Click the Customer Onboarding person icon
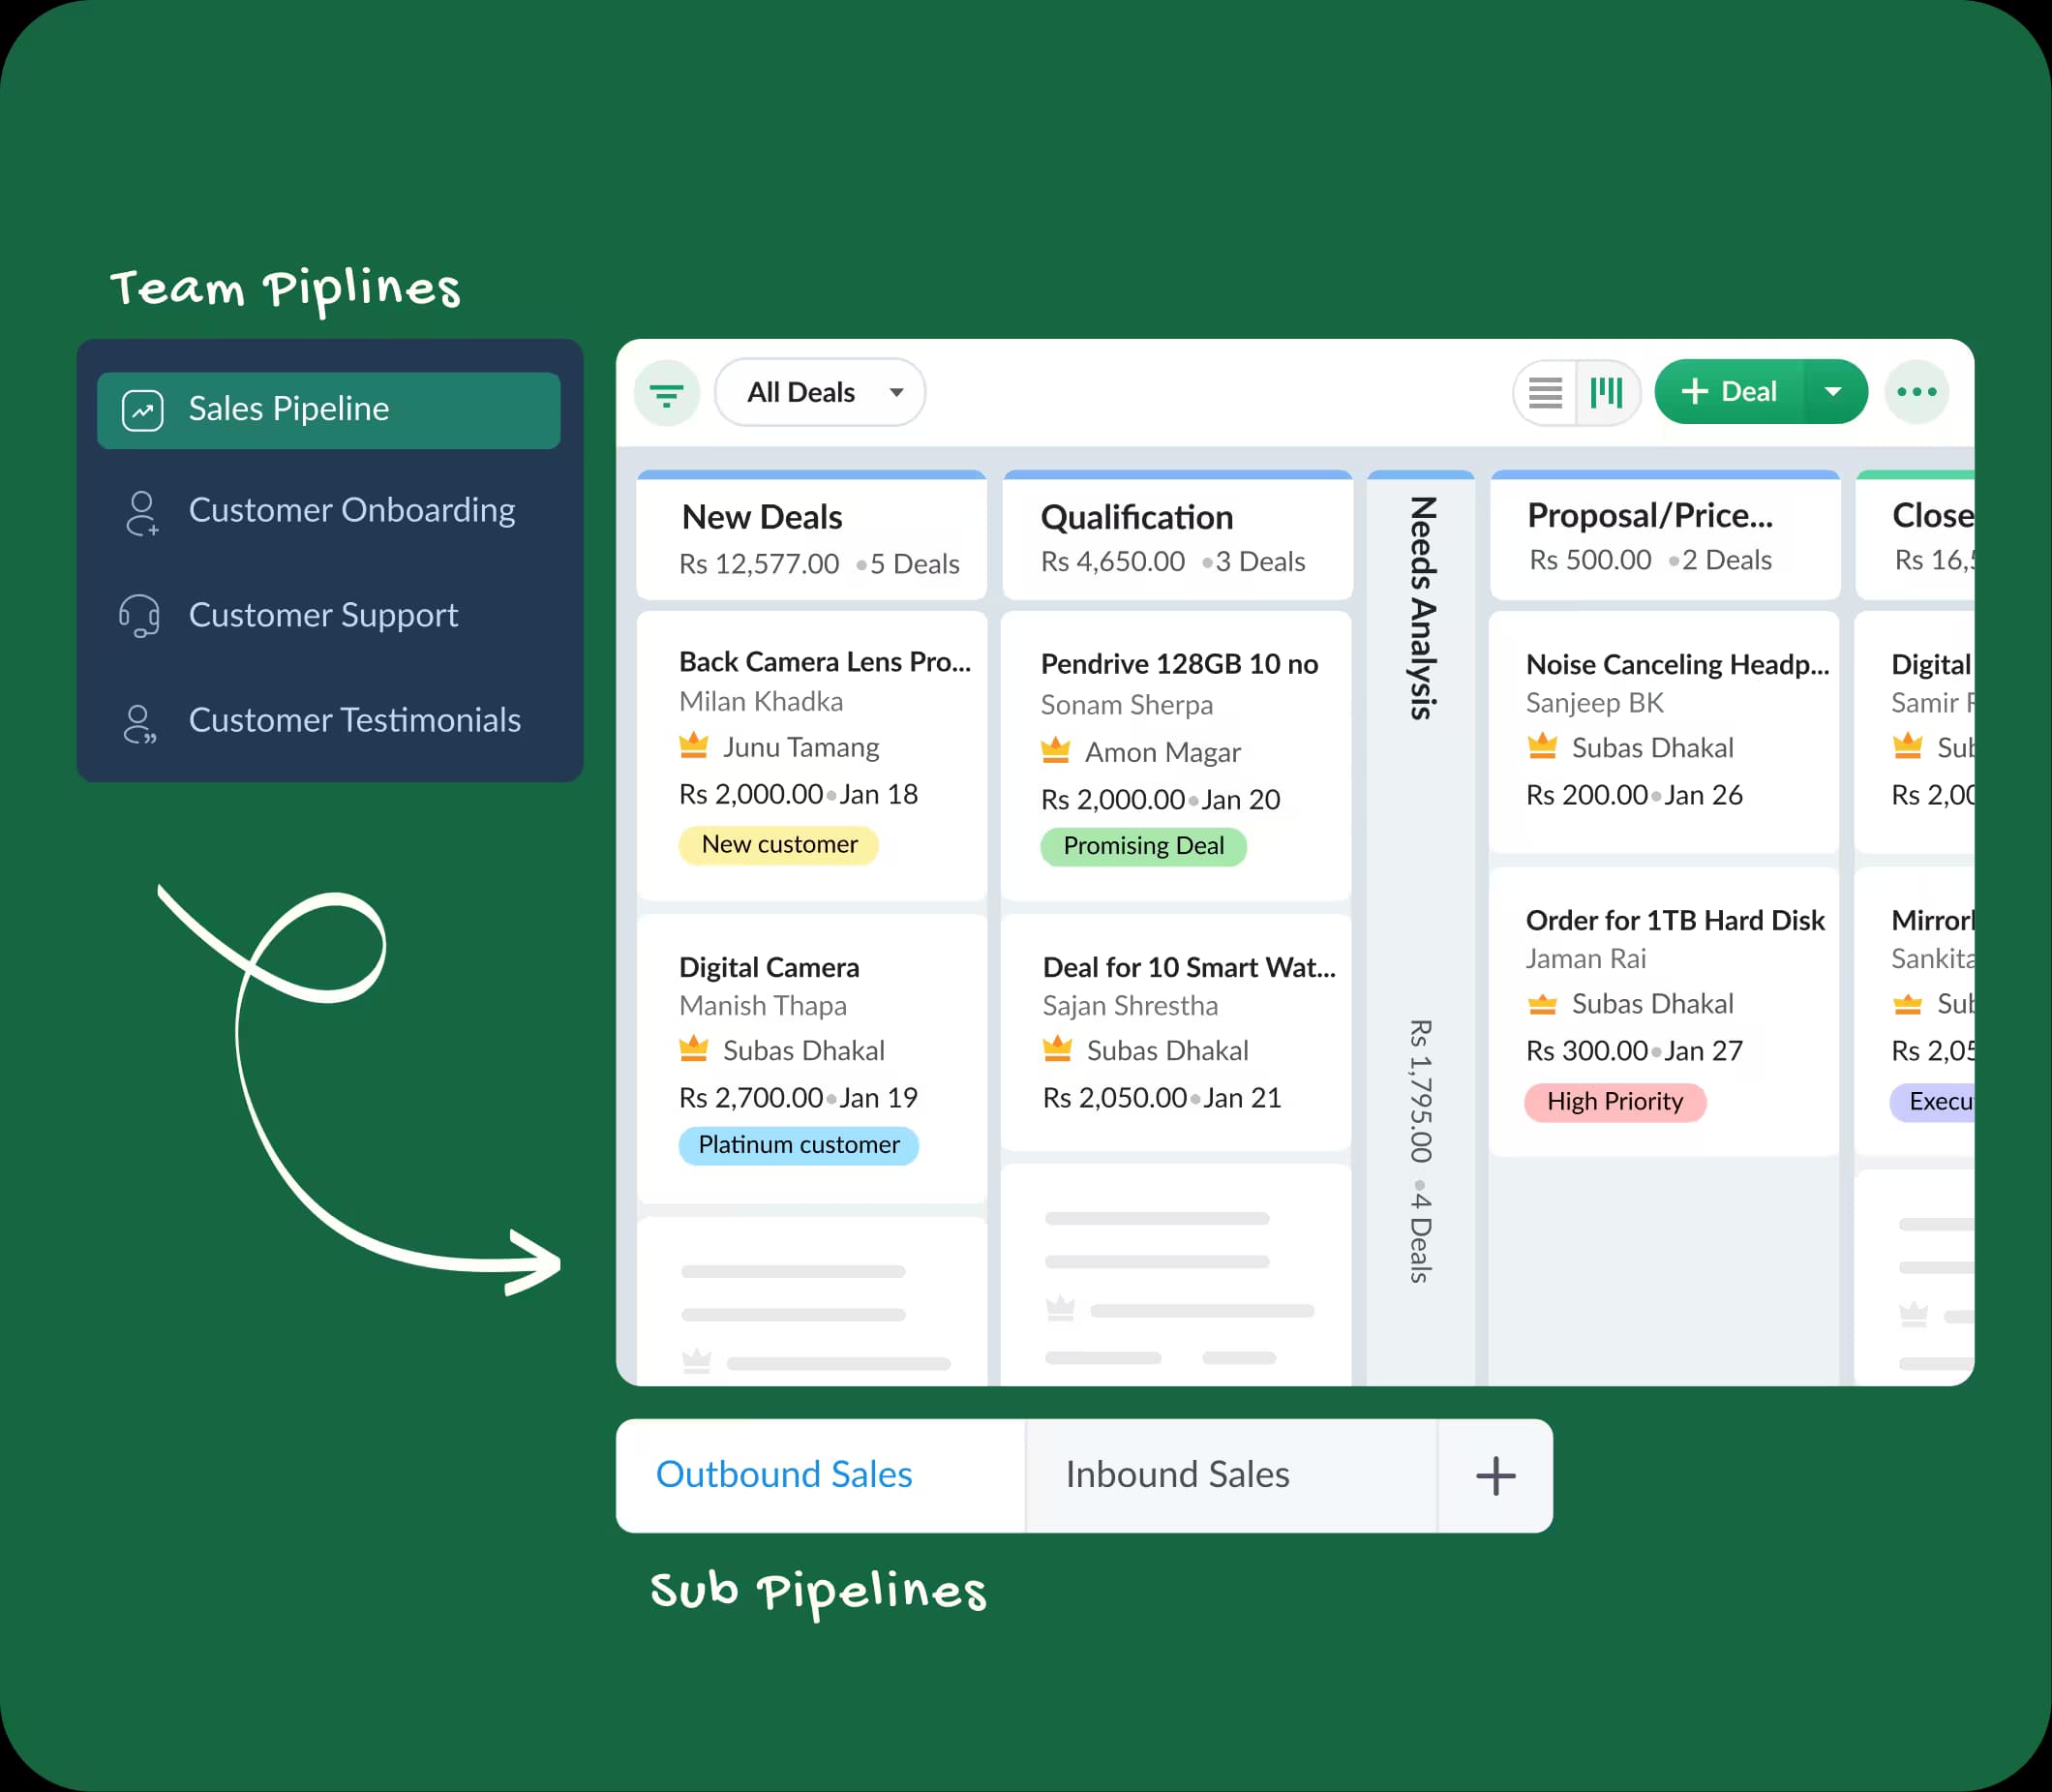The height and width of the screenshot is (1792, 2052). [142, 513]
